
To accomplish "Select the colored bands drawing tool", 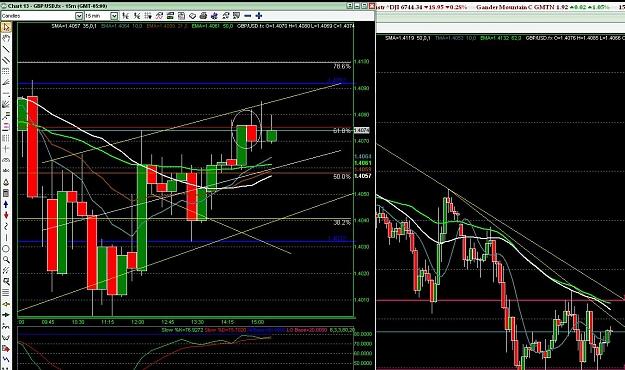I will tap(6, 127).
